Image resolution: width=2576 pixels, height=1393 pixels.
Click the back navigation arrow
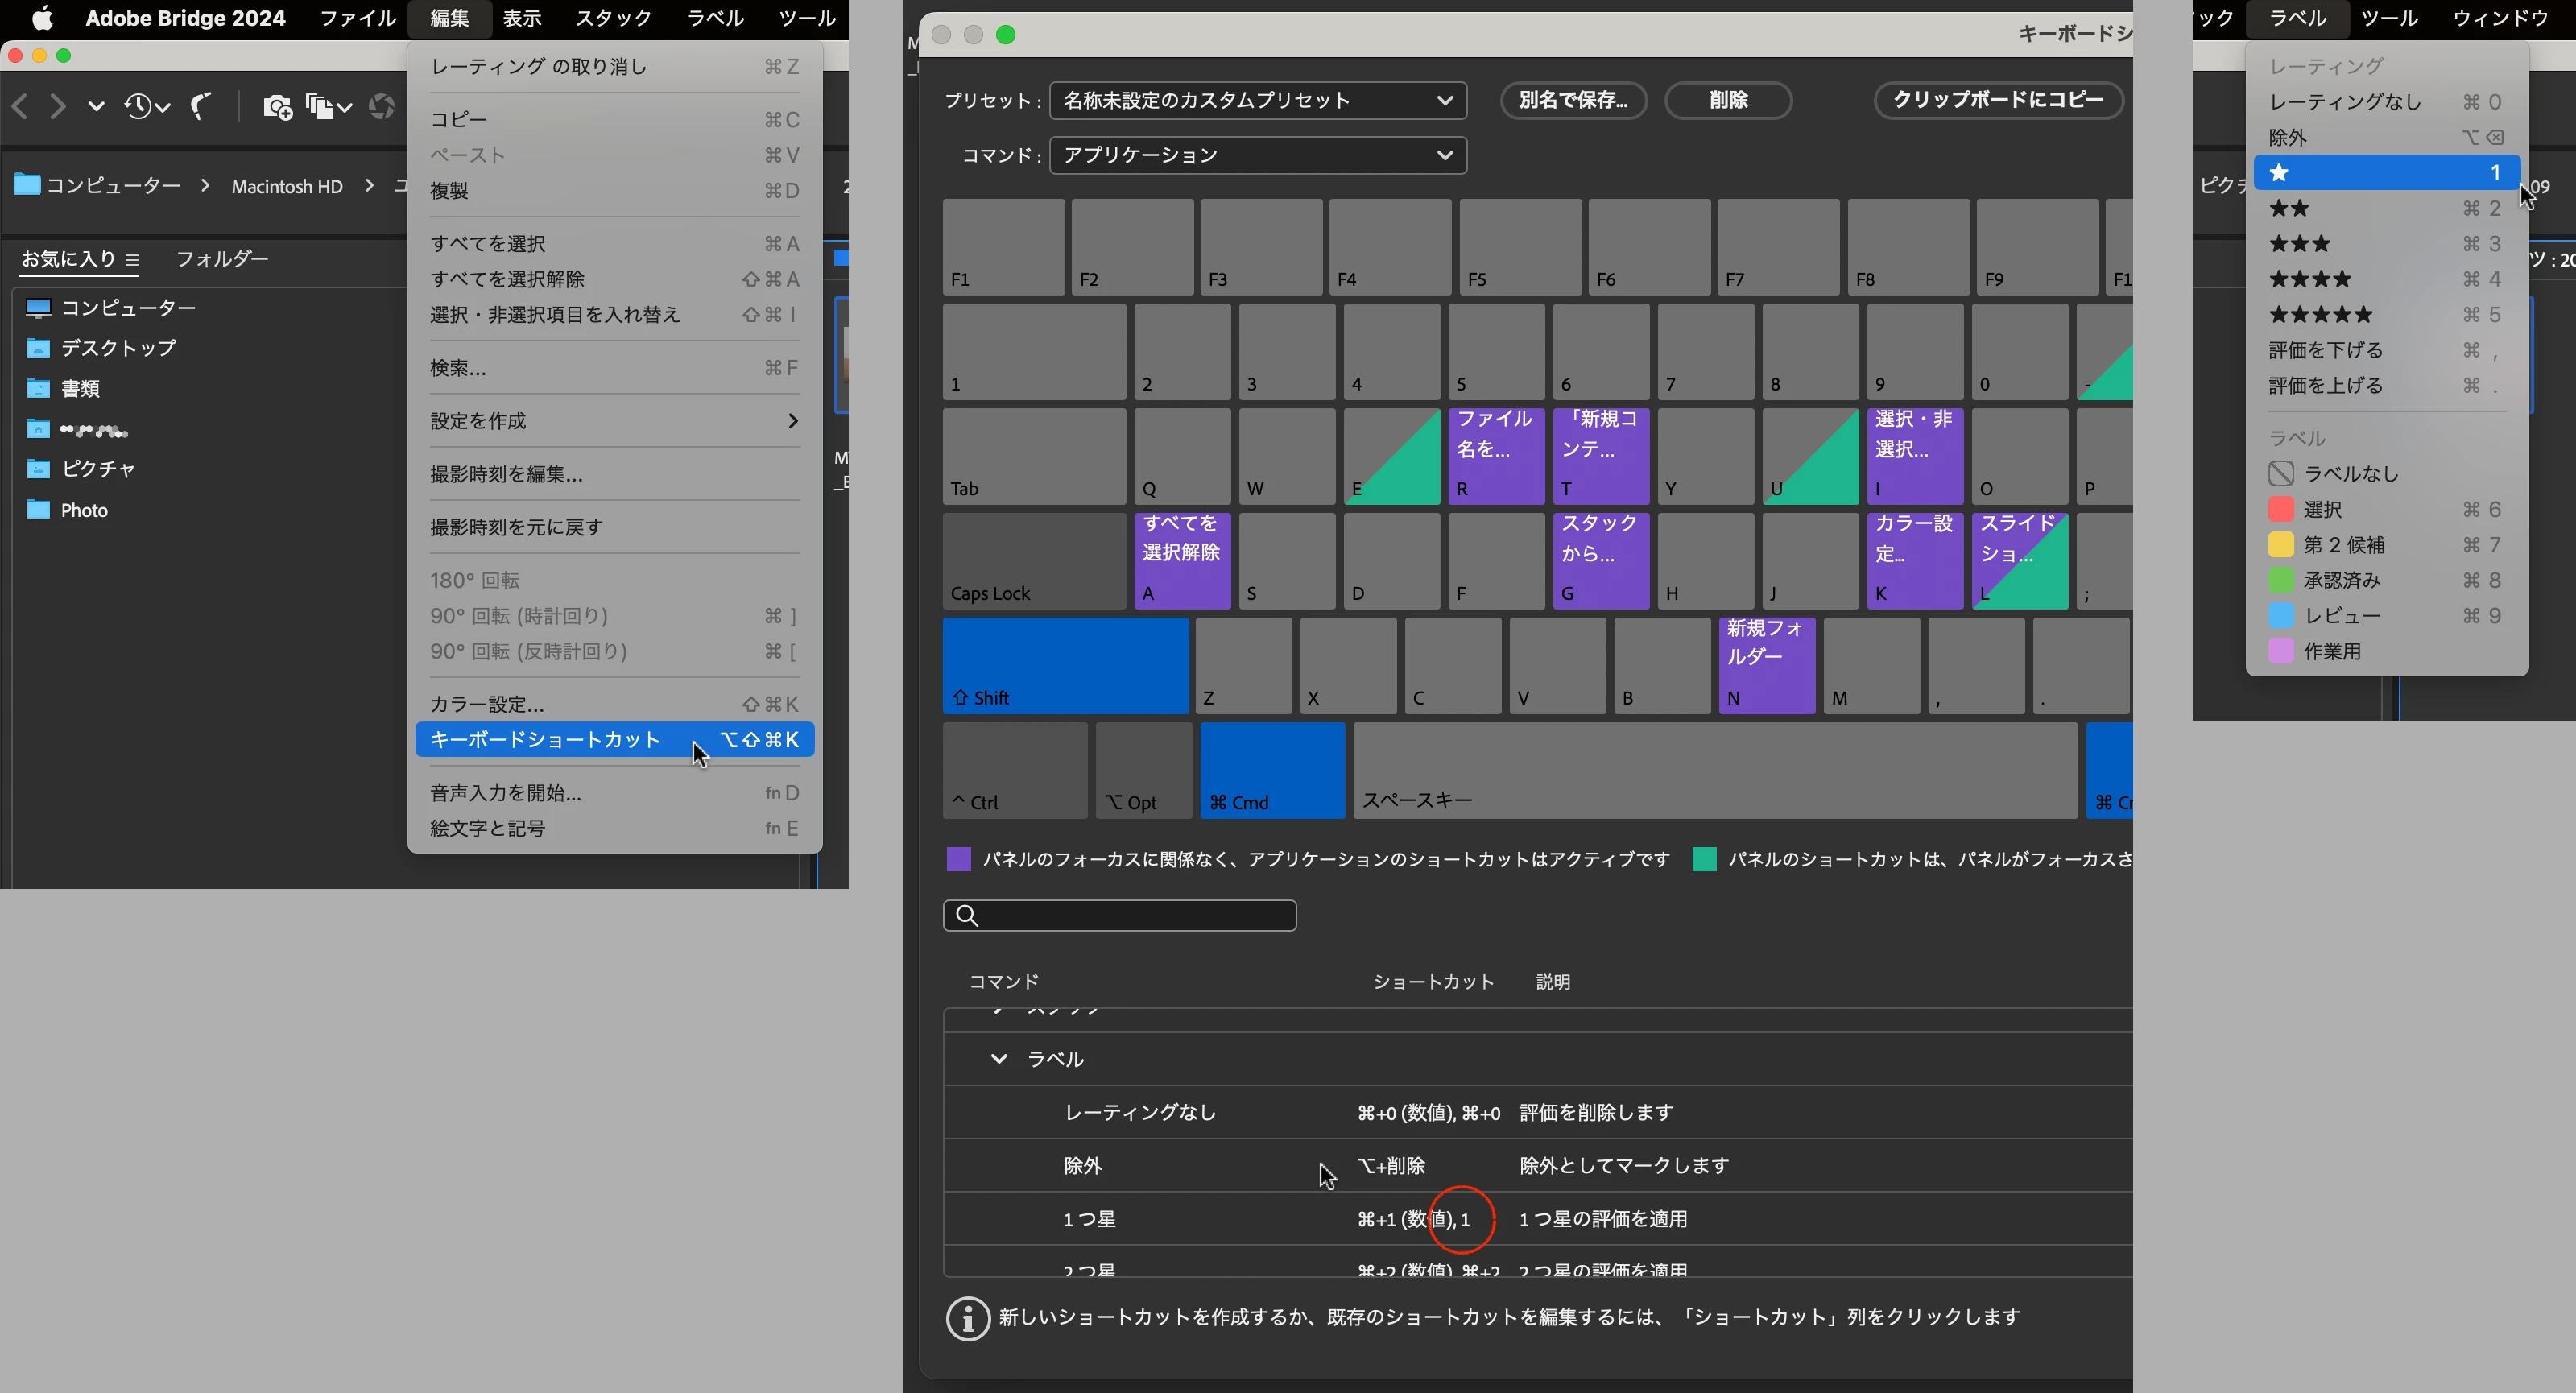point(20,106)
